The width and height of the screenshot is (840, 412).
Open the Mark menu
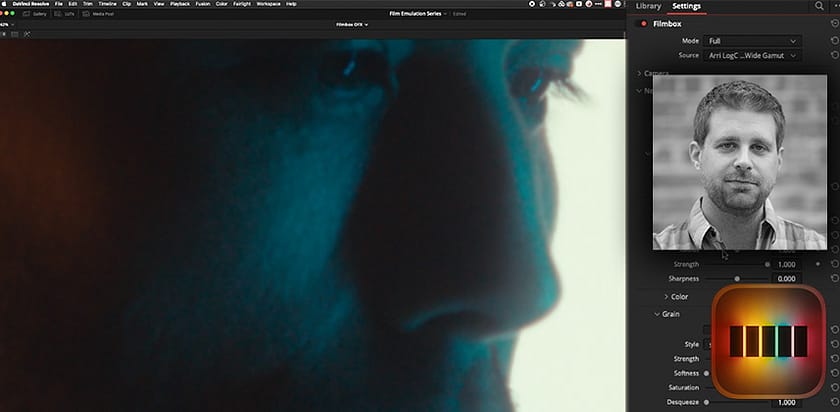tap(142, 4)
